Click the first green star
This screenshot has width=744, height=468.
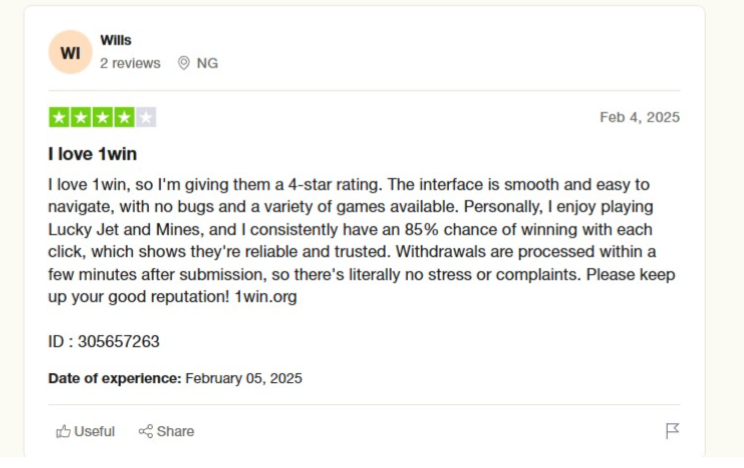59,117
